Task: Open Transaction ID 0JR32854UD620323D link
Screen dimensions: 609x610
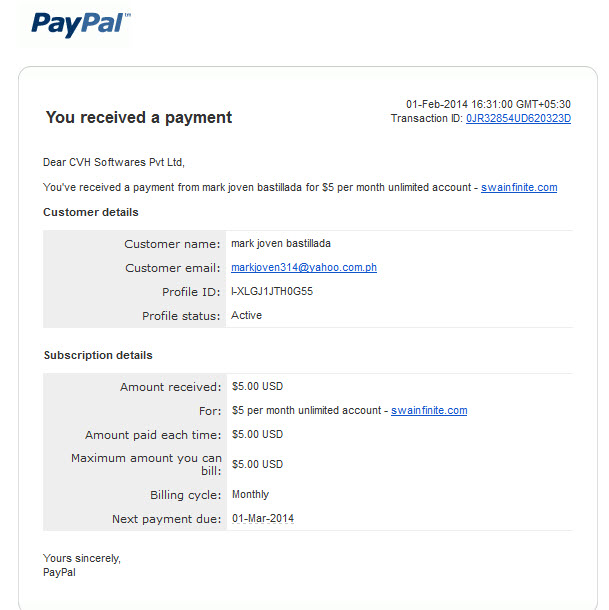Action: (518, 118)
